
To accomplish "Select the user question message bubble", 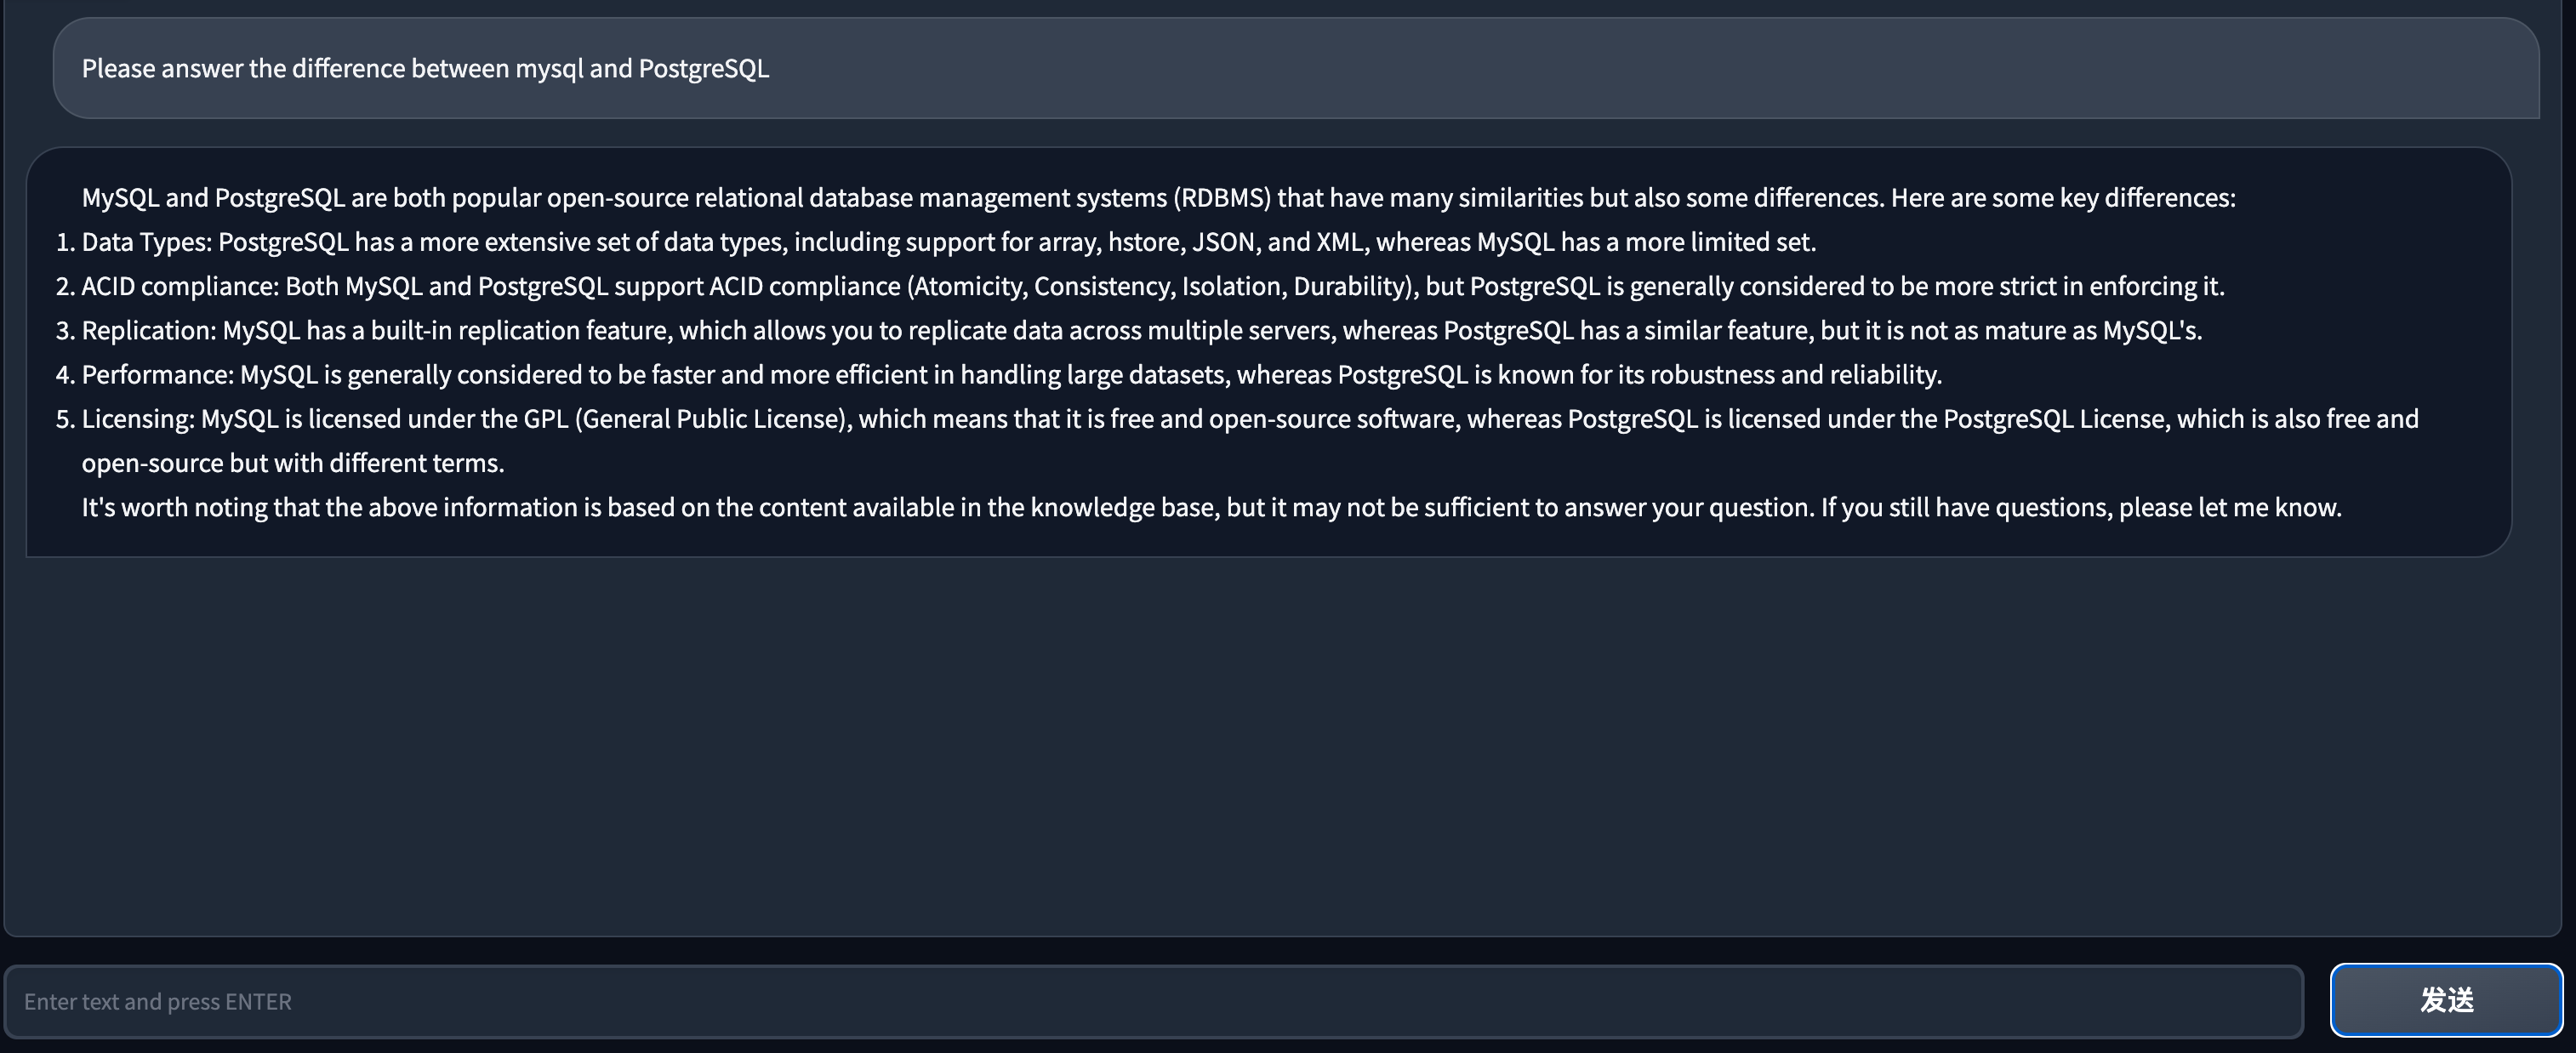I will point(1295,68).
